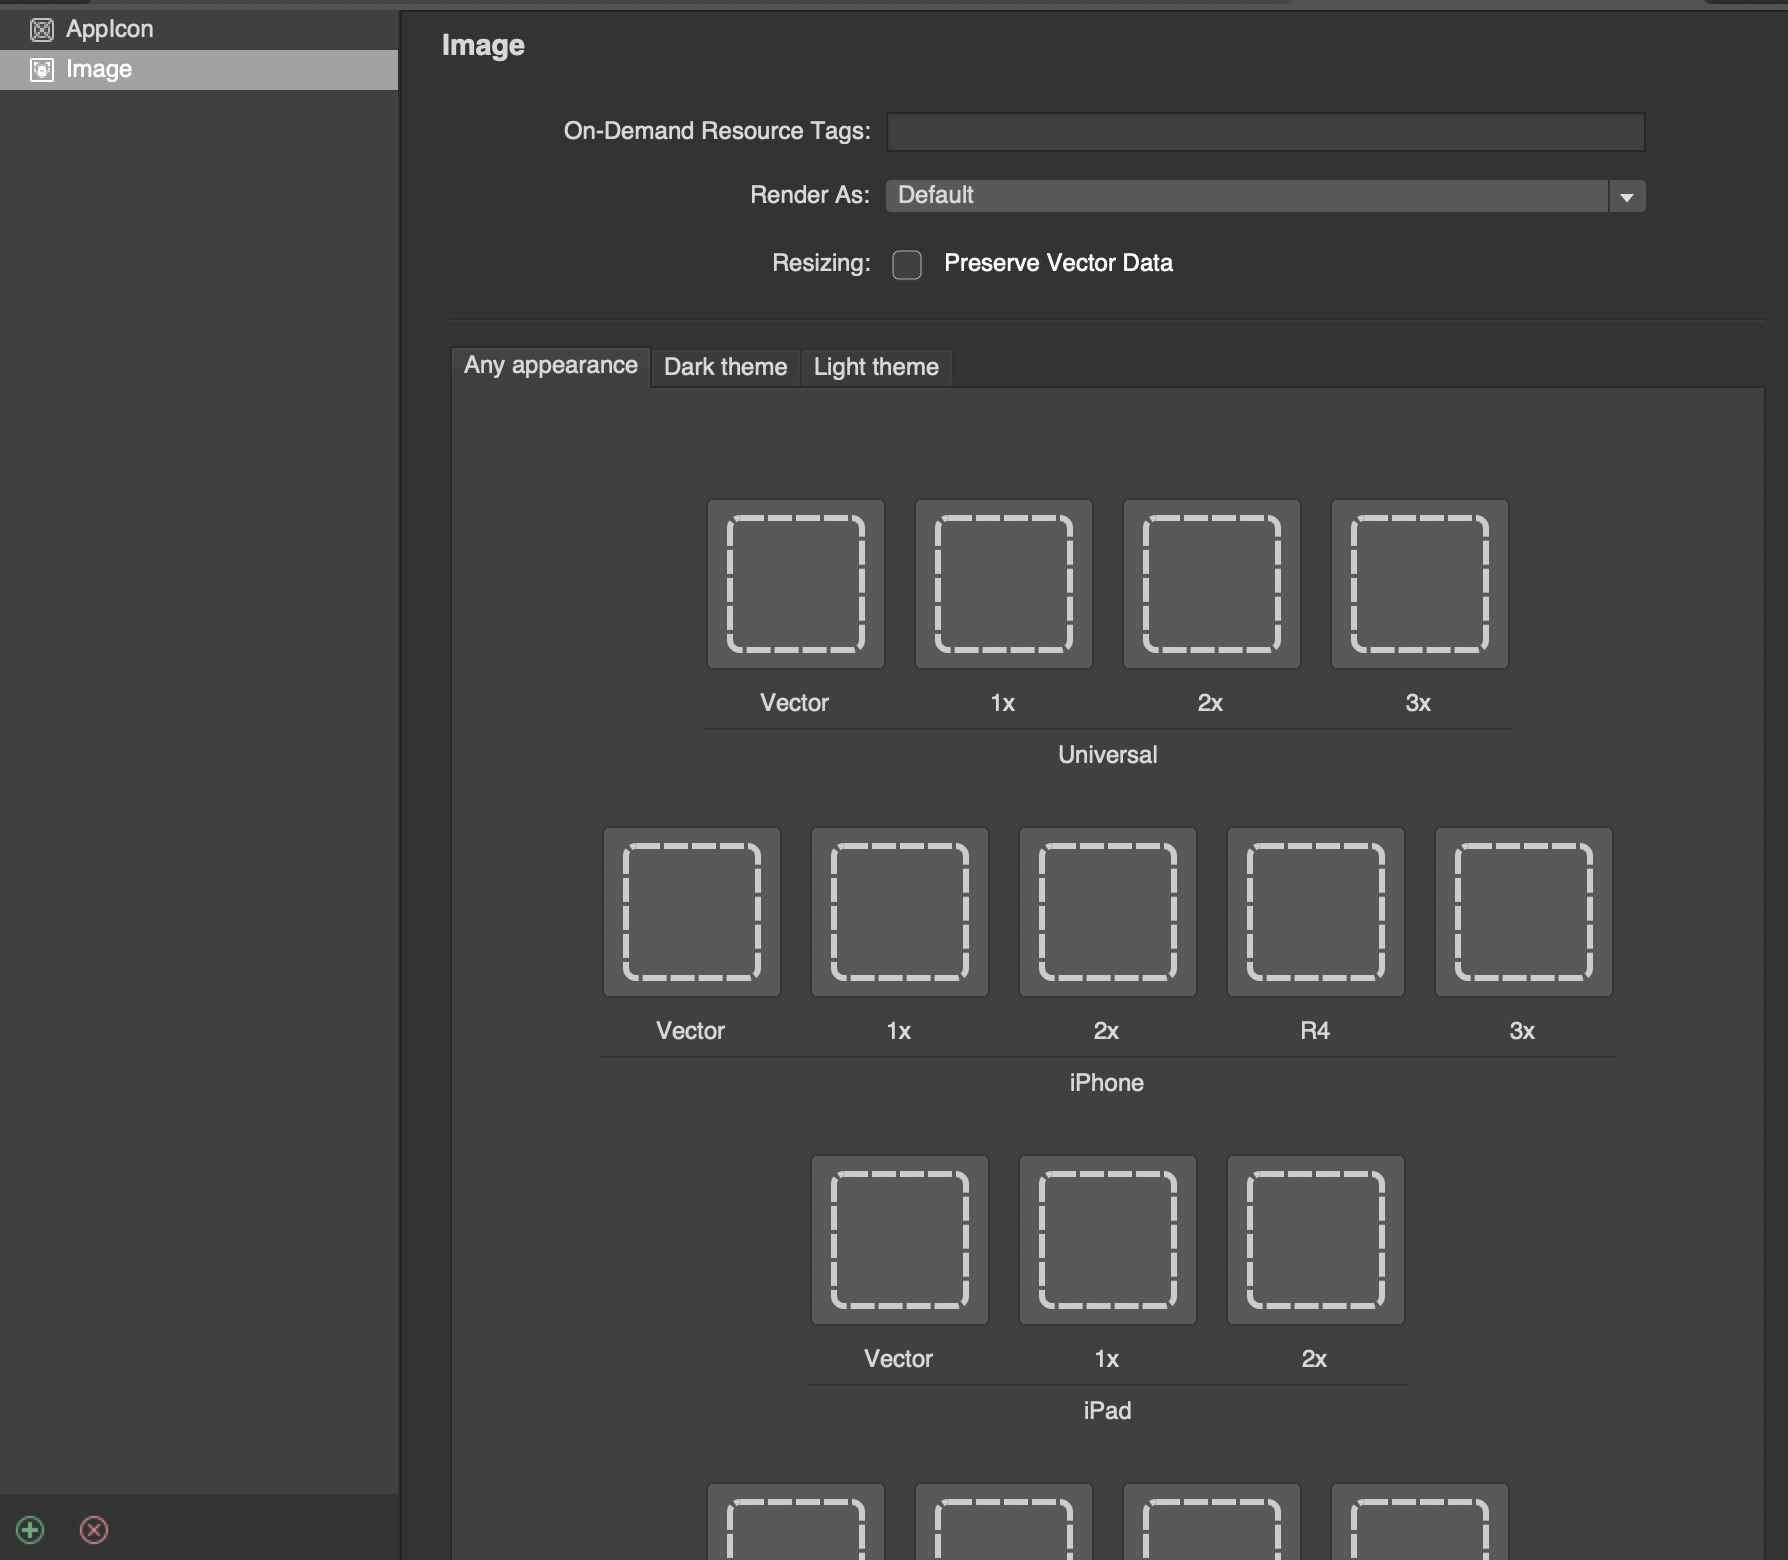Click the iPhone group label
1788x1560 pixels.
click(x=1107, y=1083)
